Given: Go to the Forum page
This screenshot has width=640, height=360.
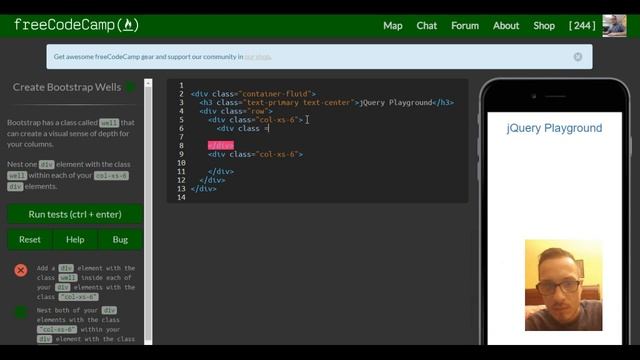Looking at the screenshot, I should (465, 26).
